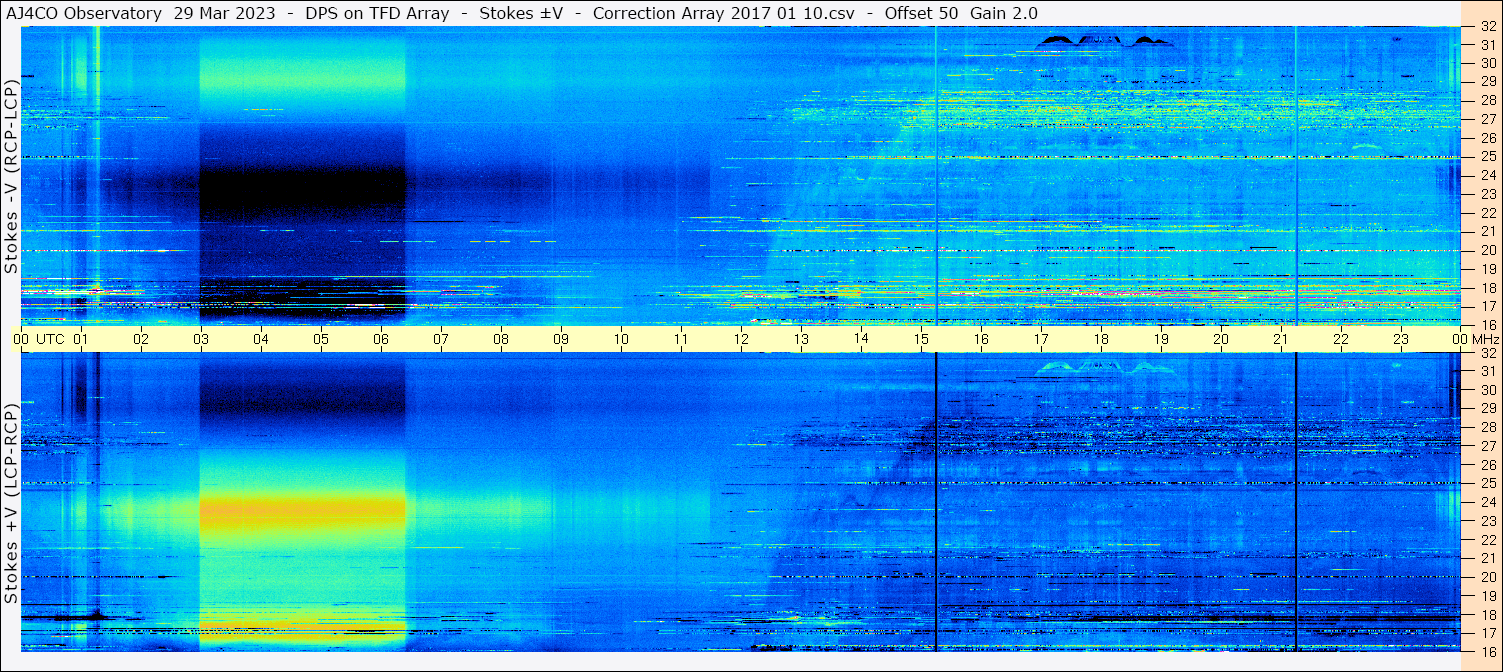Click 16 MHz tick of lower +V panel
This screenshot has width=1503, height=672.
tap(1487, 651)
